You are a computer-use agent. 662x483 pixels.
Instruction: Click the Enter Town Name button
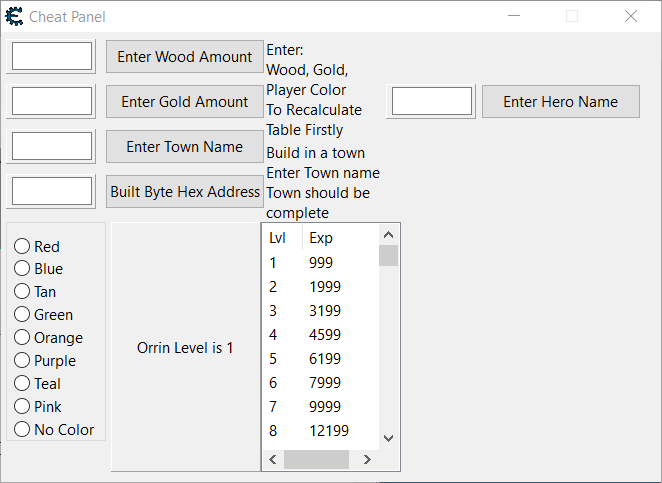pos(184,147)
